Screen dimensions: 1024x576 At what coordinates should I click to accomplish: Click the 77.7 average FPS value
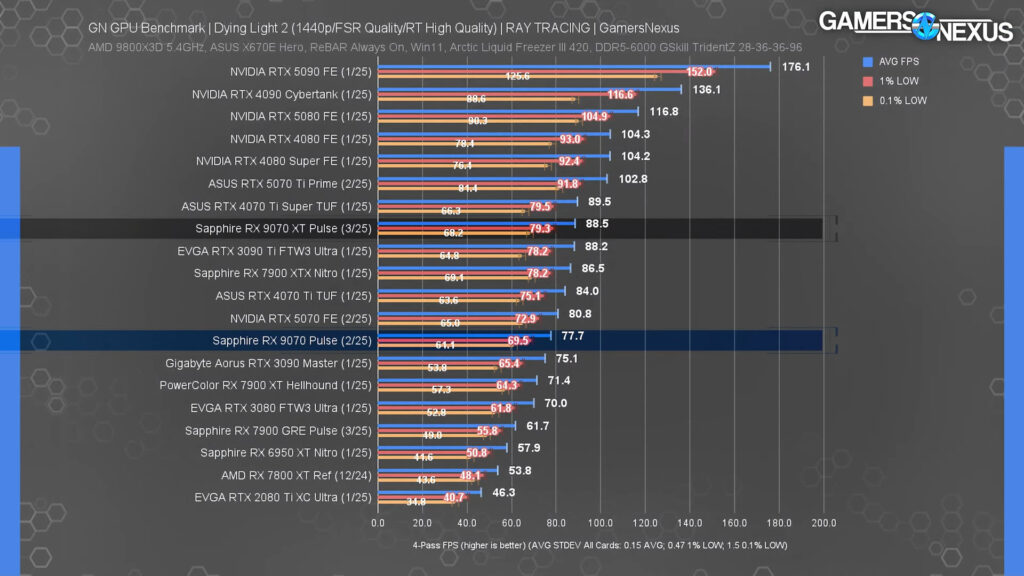click(573, 336)
